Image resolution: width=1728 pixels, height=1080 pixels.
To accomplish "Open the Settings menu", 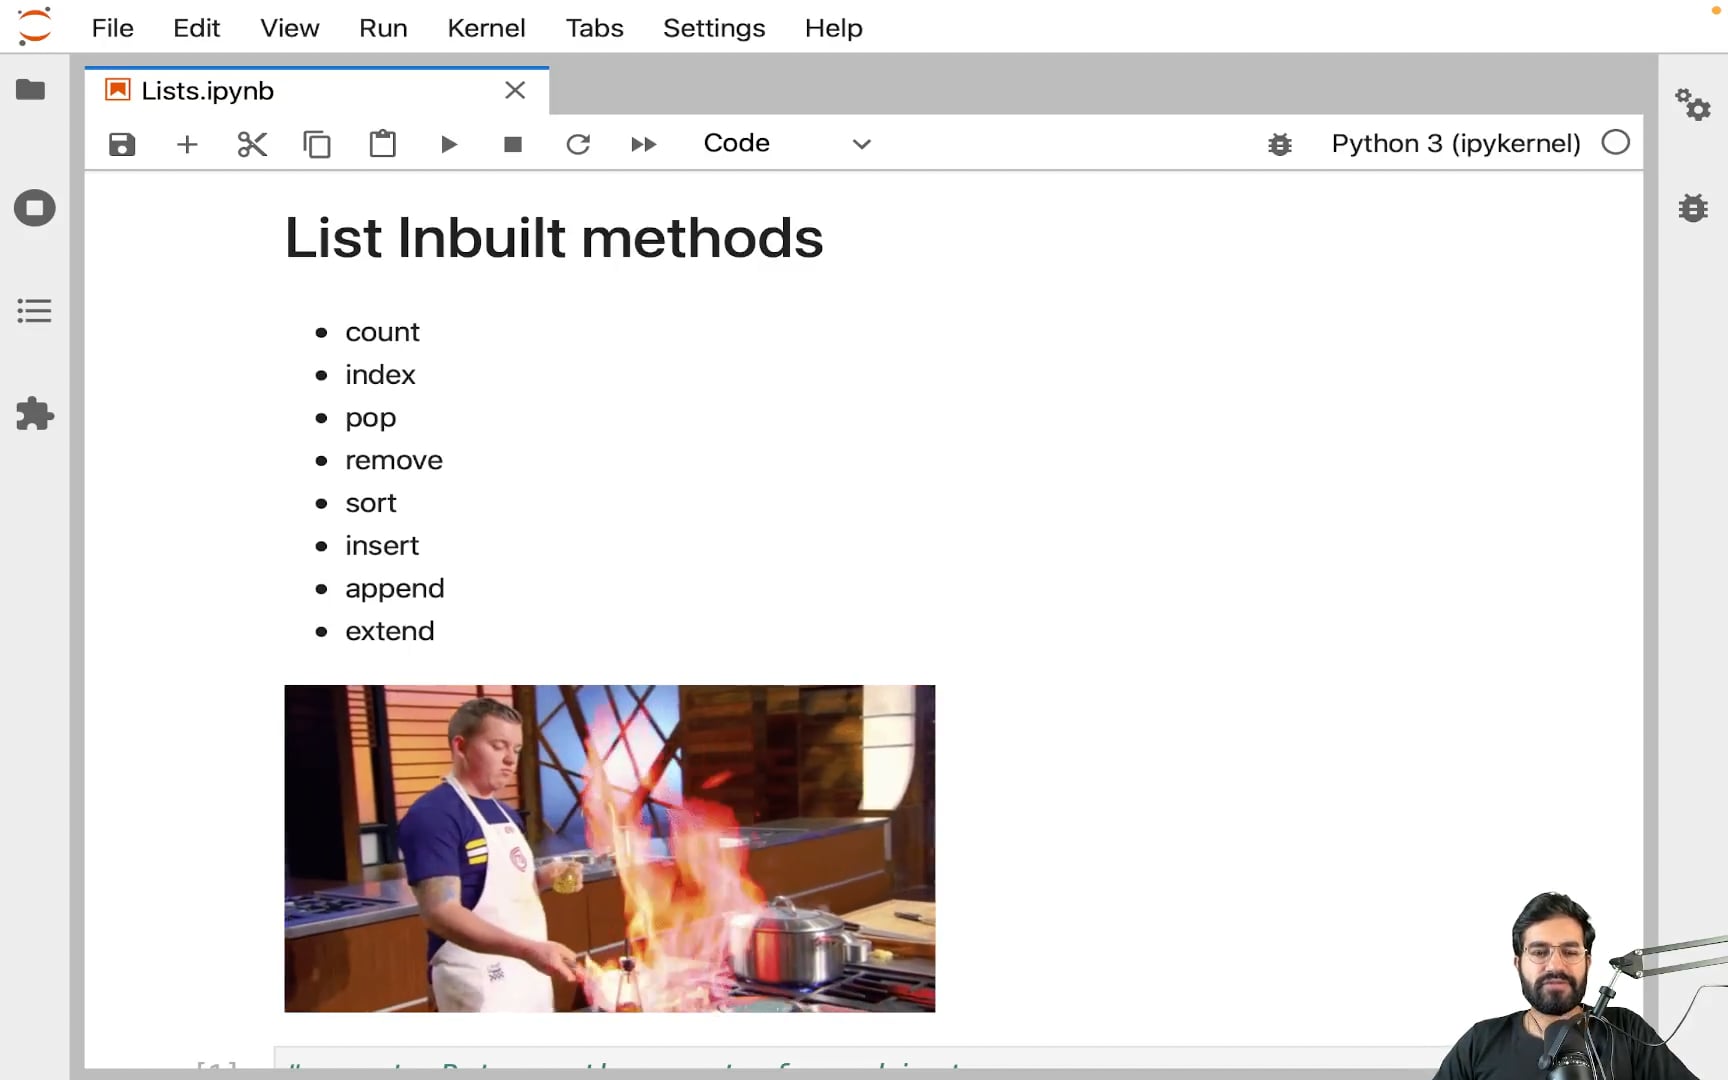I will 715,28.
